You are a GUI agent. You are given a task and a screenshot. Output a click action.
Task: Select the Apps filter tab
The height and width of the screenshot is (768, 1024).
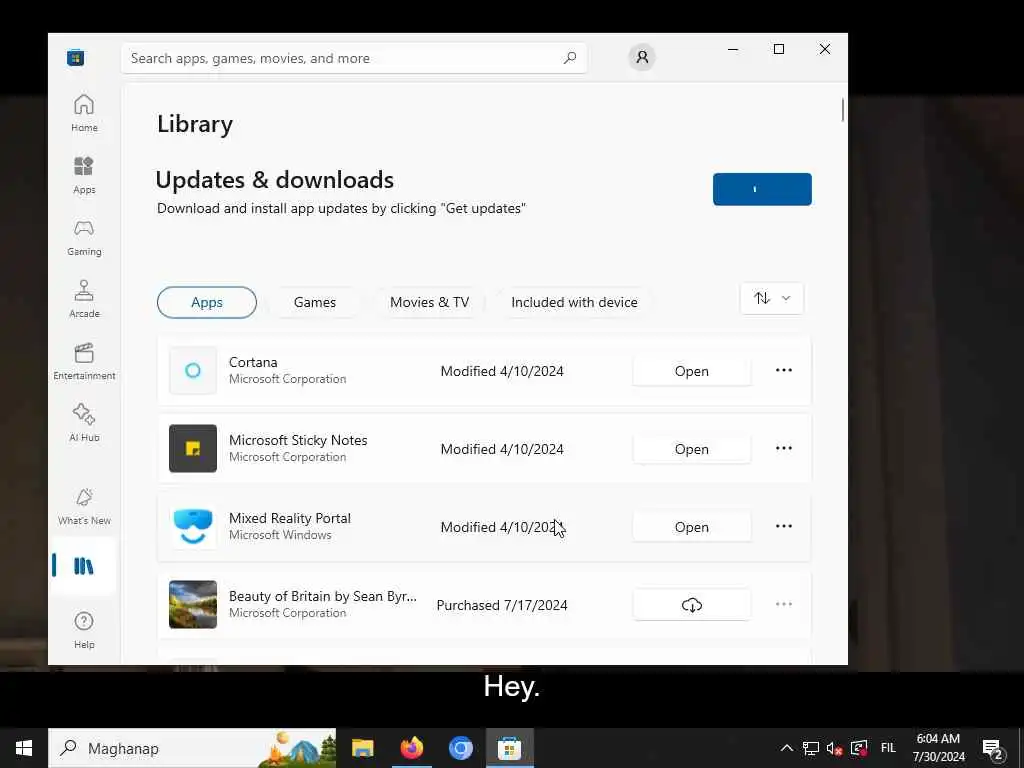207,302
